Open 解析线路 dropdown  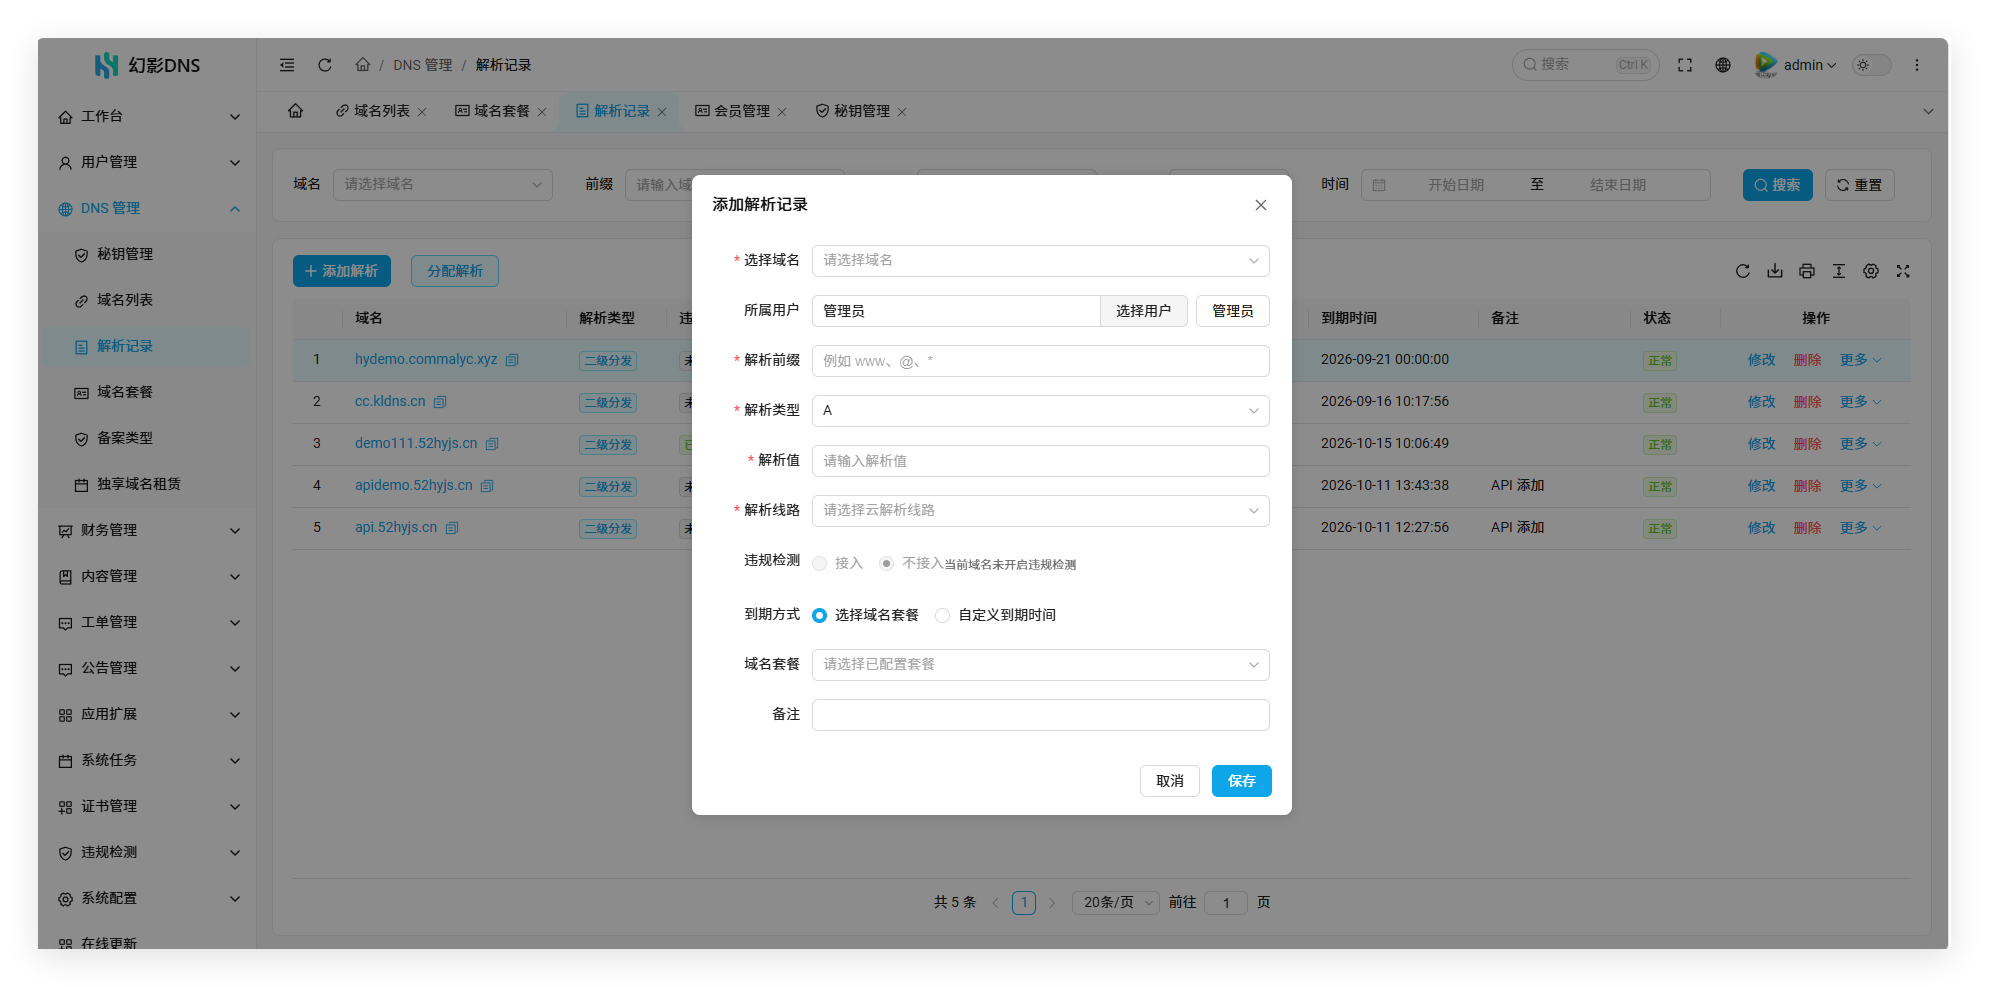click(x=1041, y=511)
